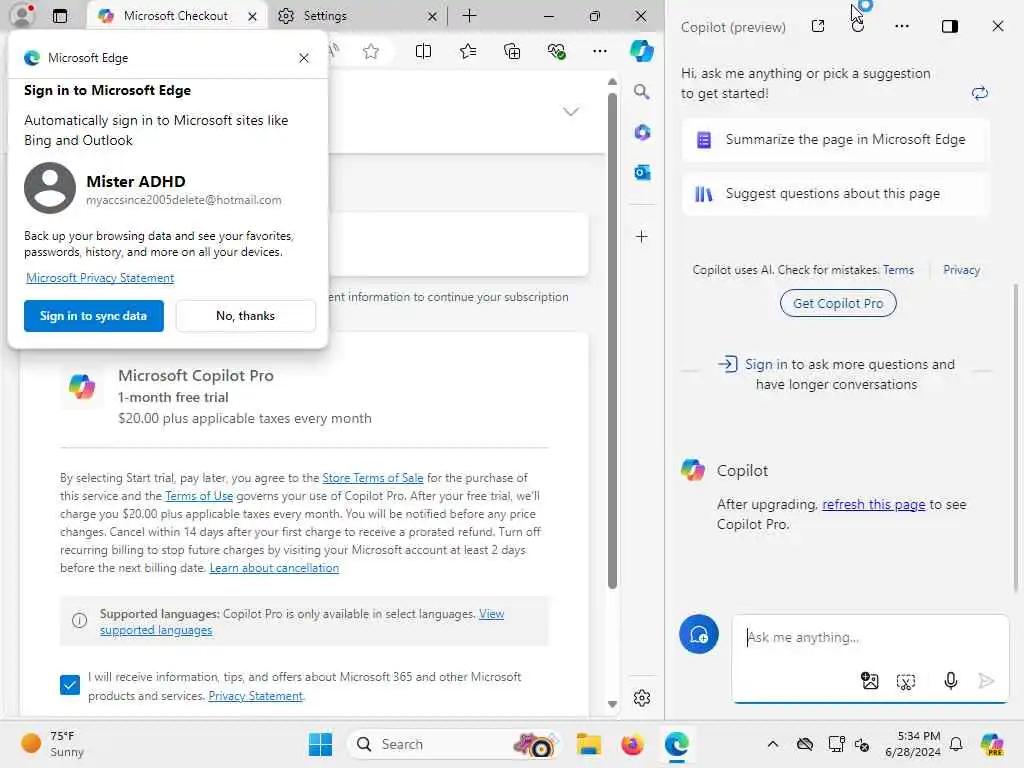Open Copilot Privacy link
The height and width of the screenshot is (768, 1024).
(961, 270)
